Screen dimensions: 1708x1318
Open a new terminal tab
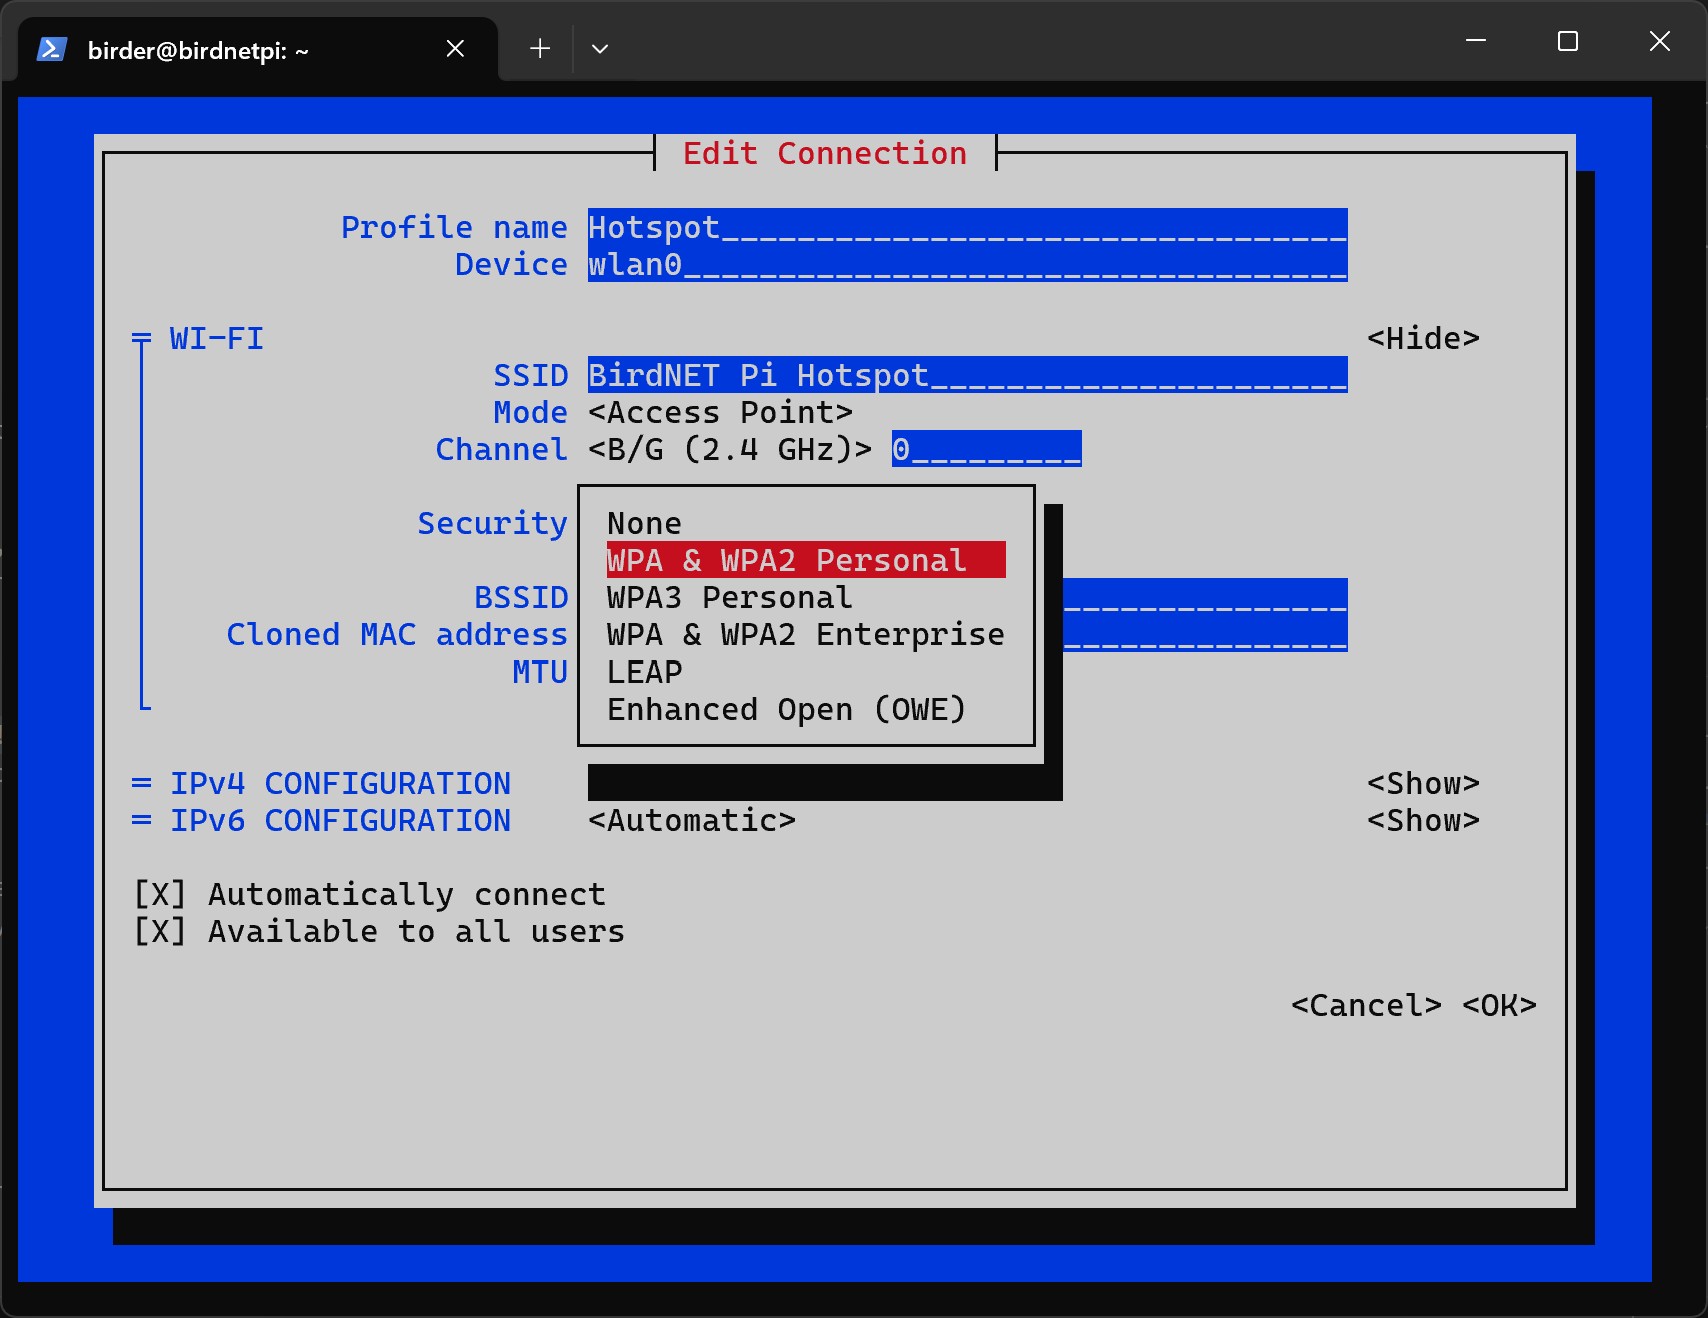(540, 49)
